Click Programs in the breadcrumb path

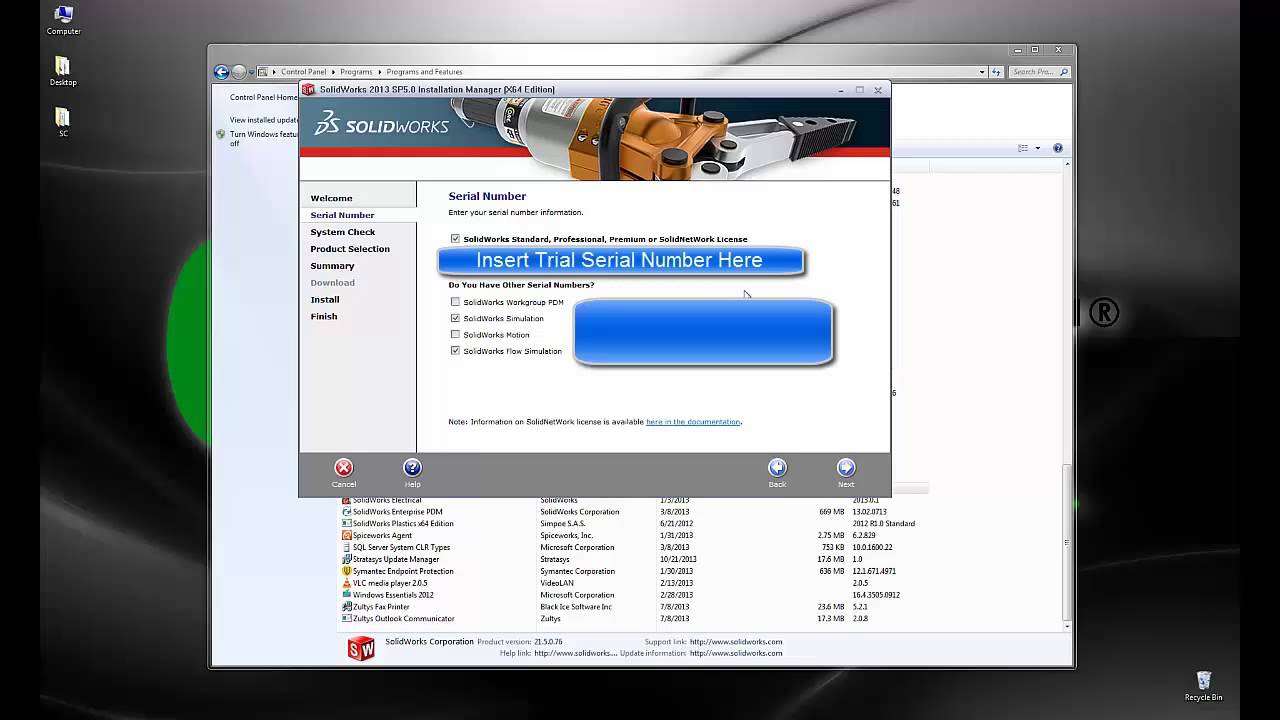(x=356, y=72)
